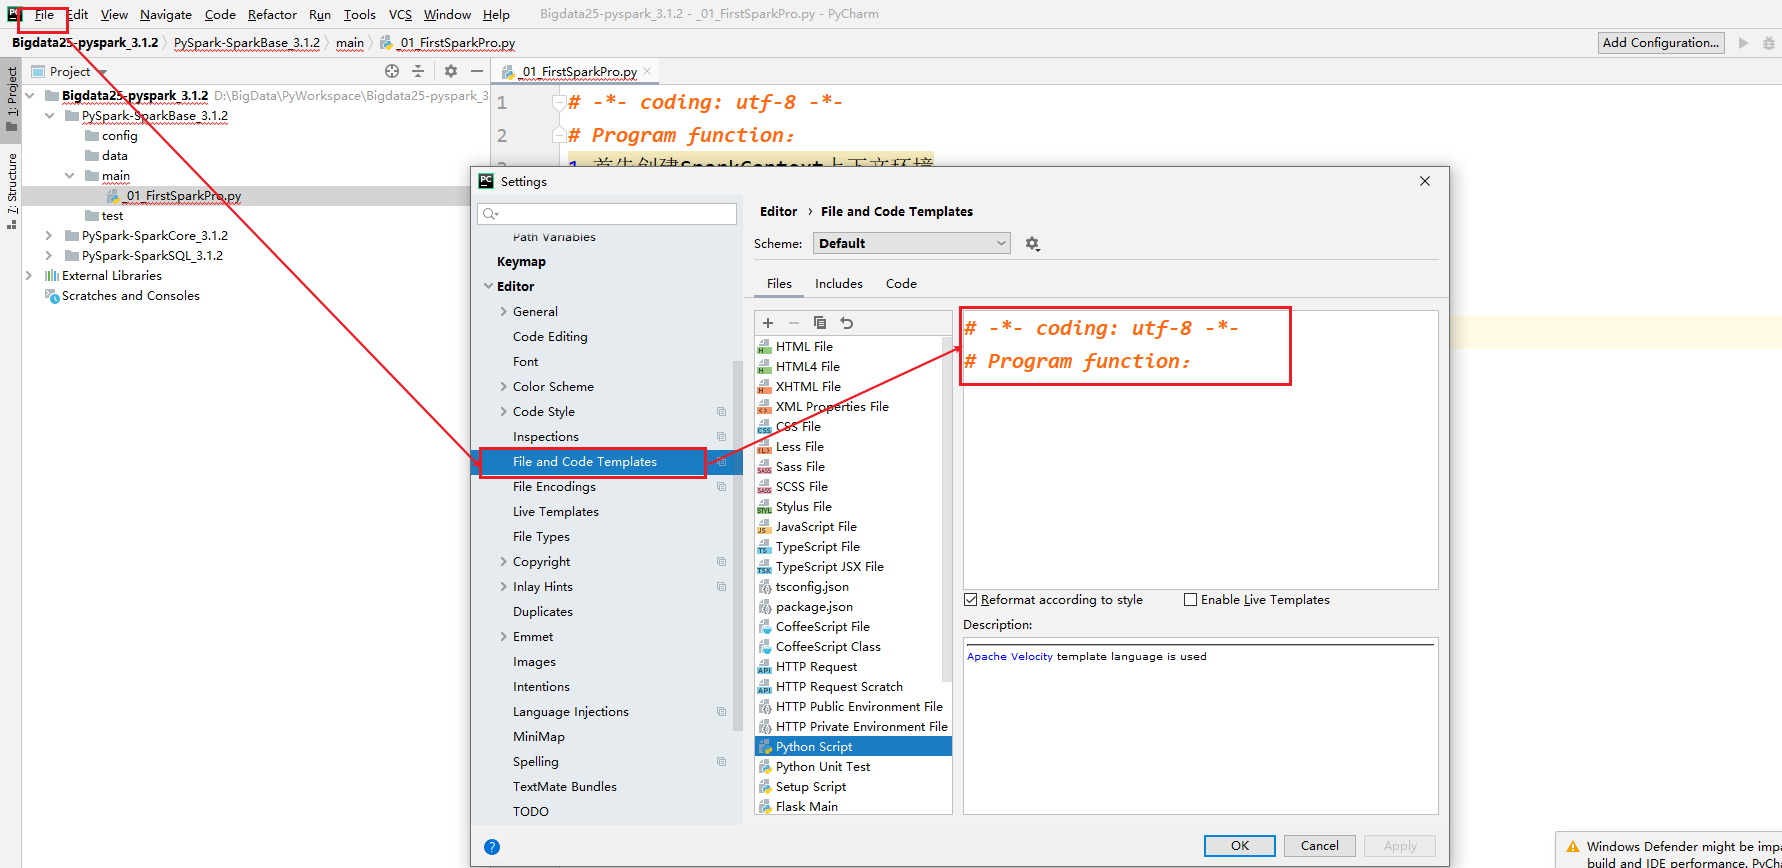Expand Code Style settings node
The width and height of the screenshot is (1782, 868).
503,412
